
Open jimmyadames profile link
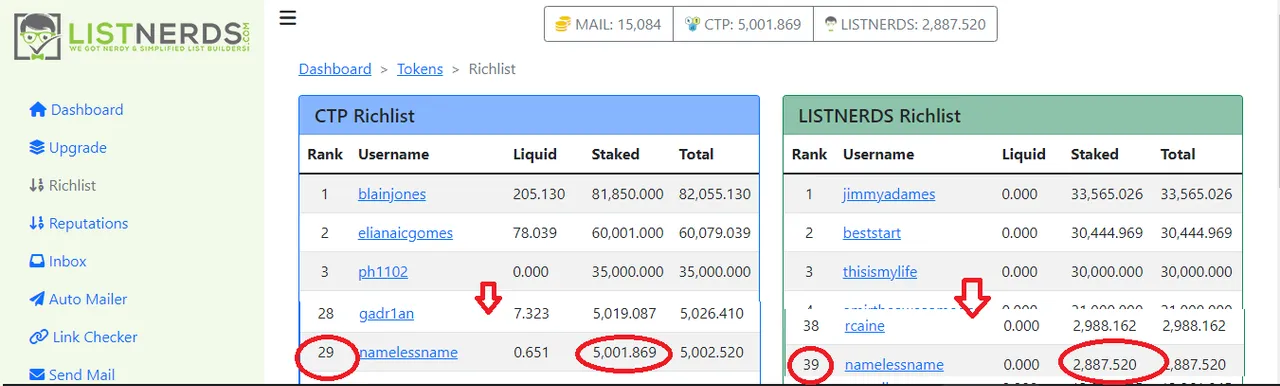[x=889, y=195]
